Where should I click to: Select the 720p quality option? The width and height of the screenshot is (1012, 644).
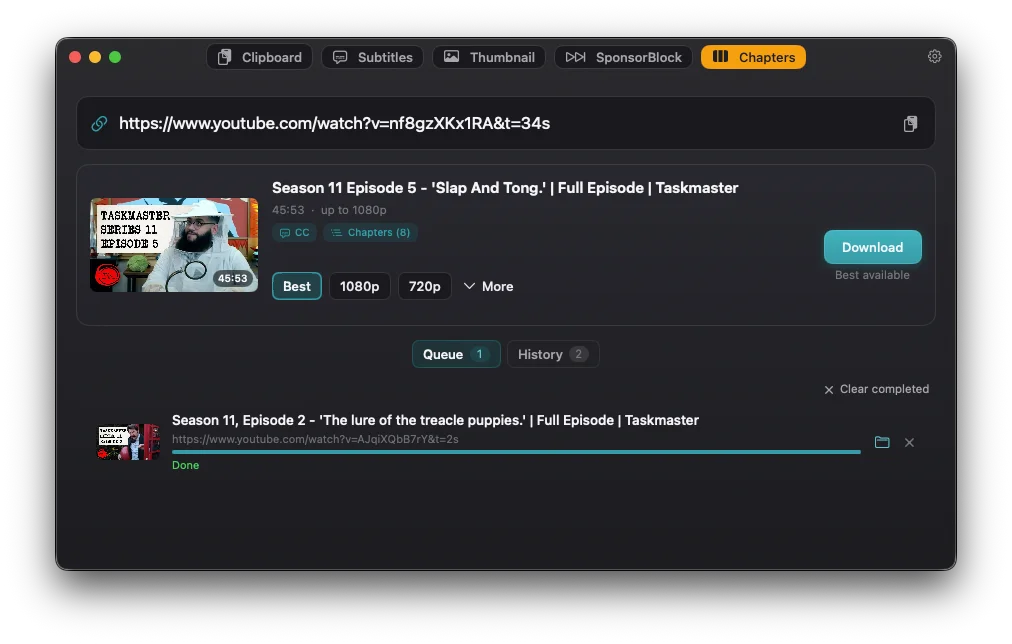coord(425,286)
